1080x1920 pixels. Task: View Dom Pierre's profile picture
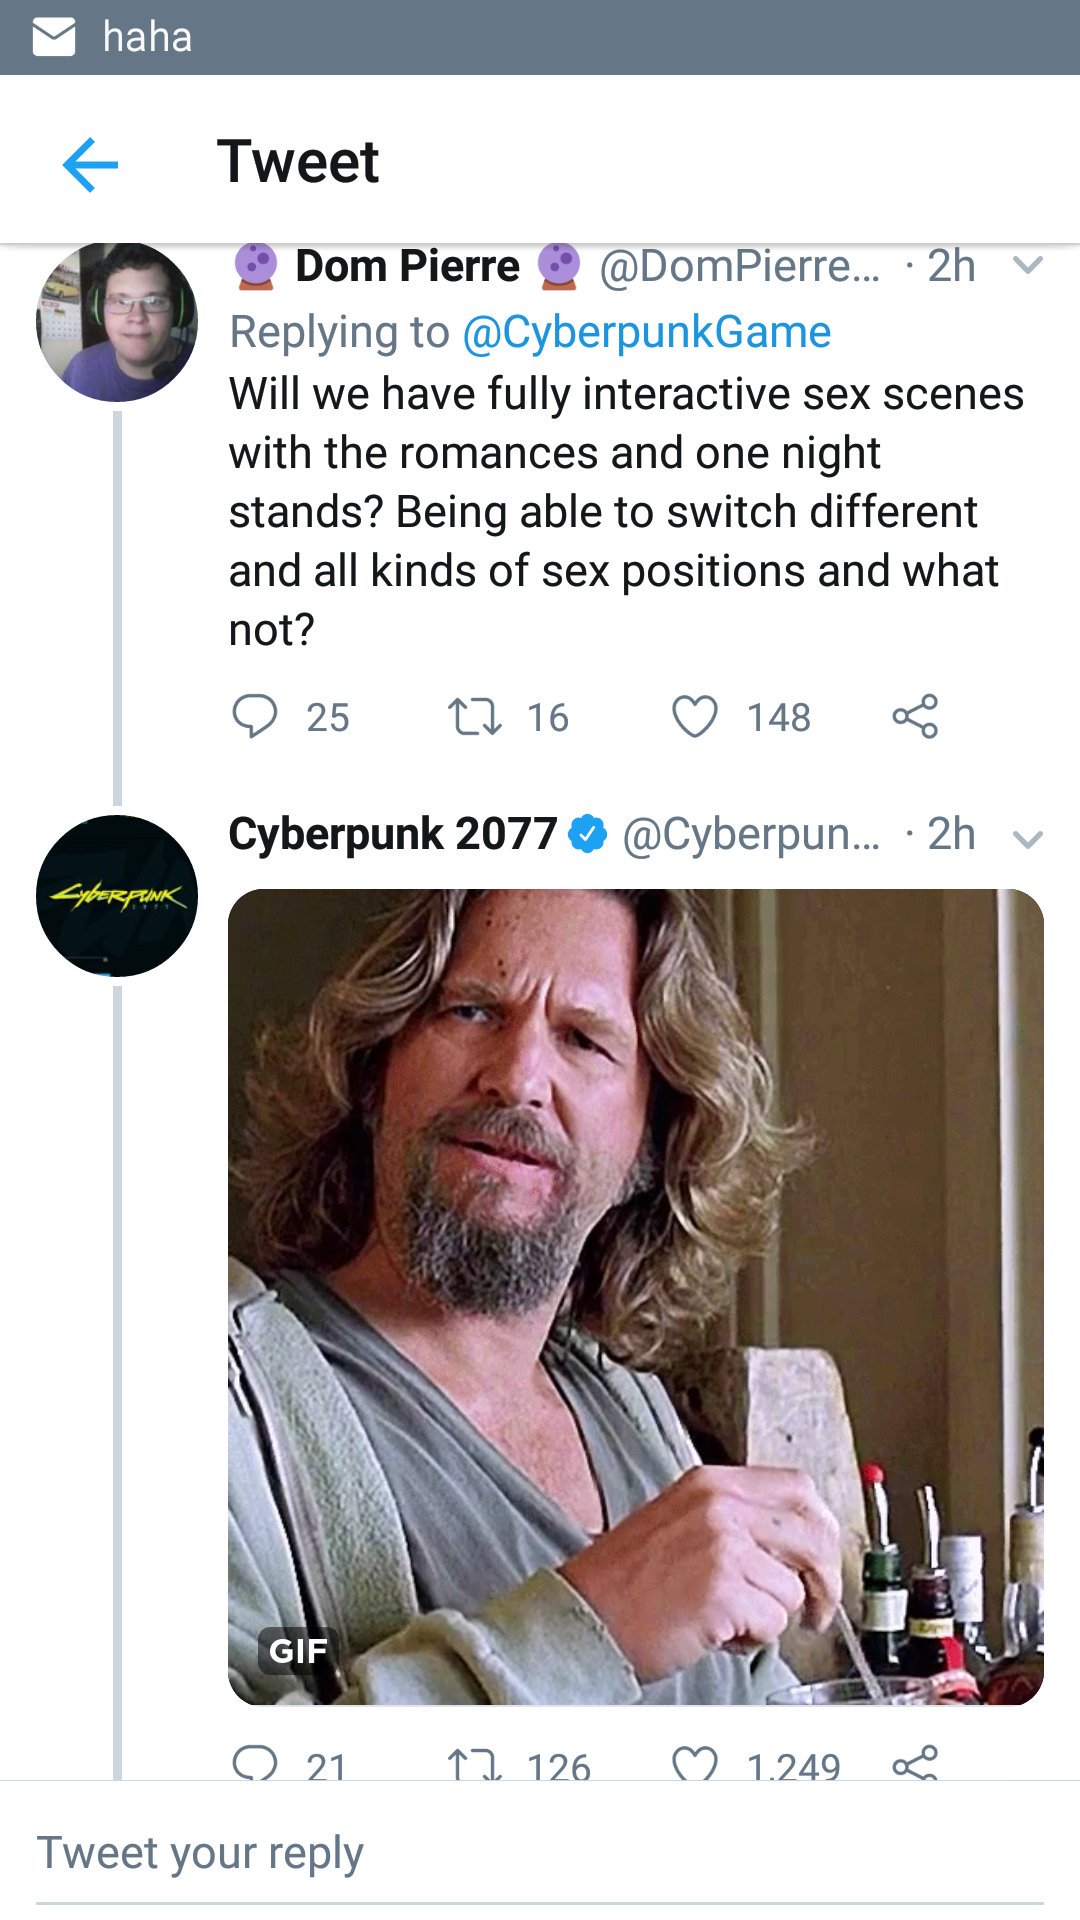coord(117,322)
